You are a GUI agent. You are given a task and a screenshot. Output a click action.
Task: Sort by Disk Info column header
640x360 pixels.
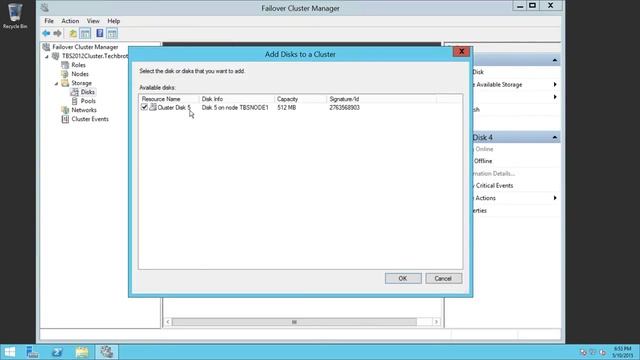(237, 99)
